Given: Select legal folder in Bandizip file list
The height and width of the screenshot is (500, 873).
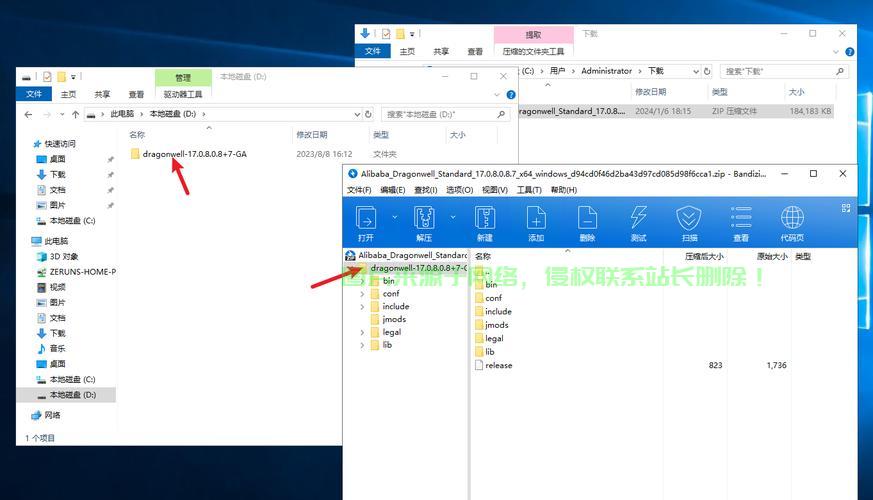Looking at the screenshot, I should point(489,339).
